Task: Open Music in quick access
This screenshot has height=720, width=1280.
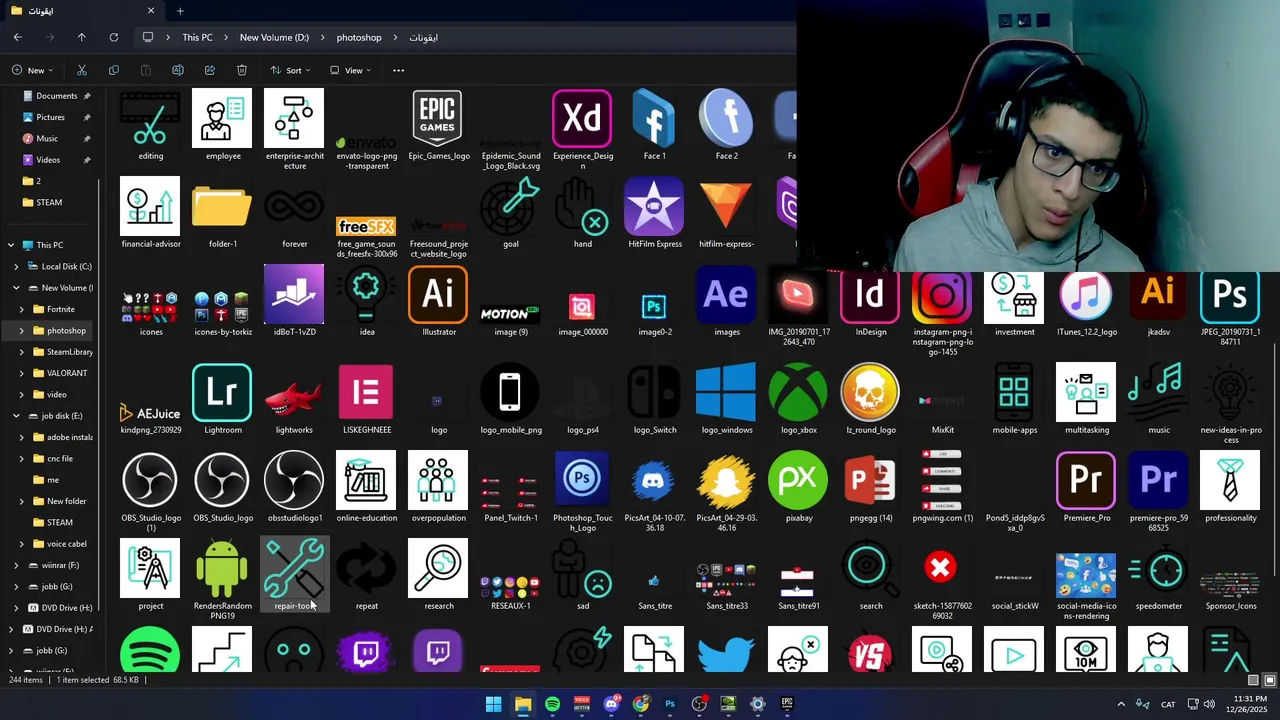Action: click(47, 139)
